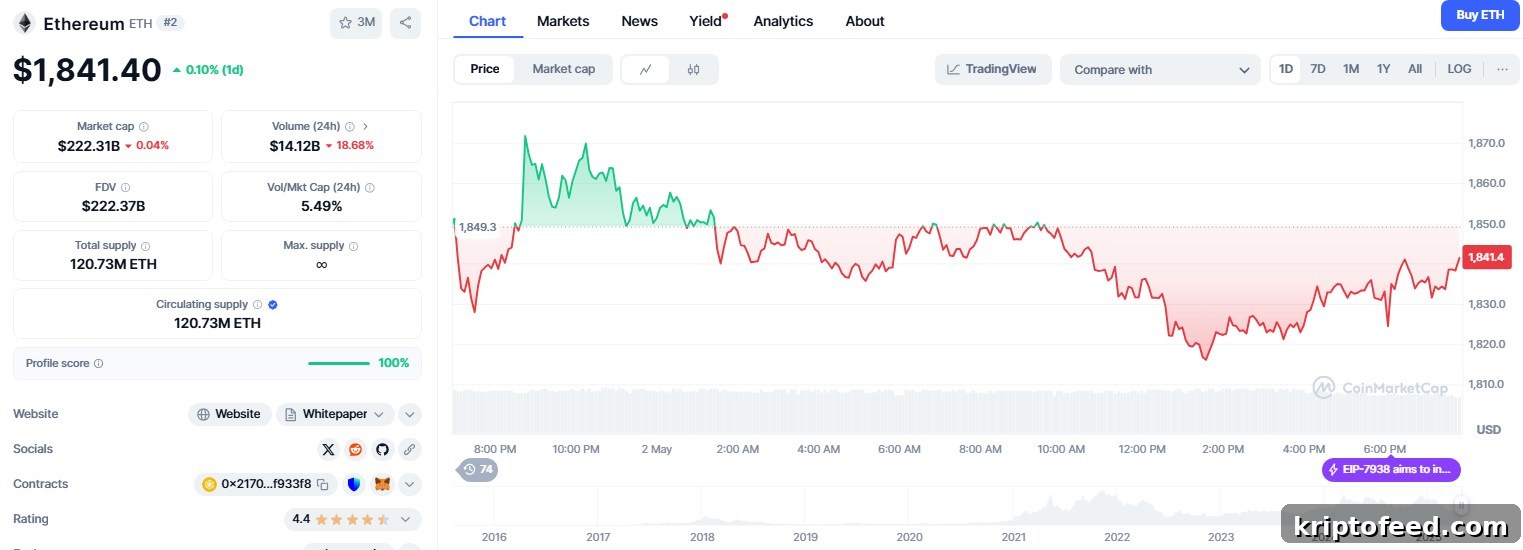
Task: Expand the Contracts row chevron
Action: point(410,484)
